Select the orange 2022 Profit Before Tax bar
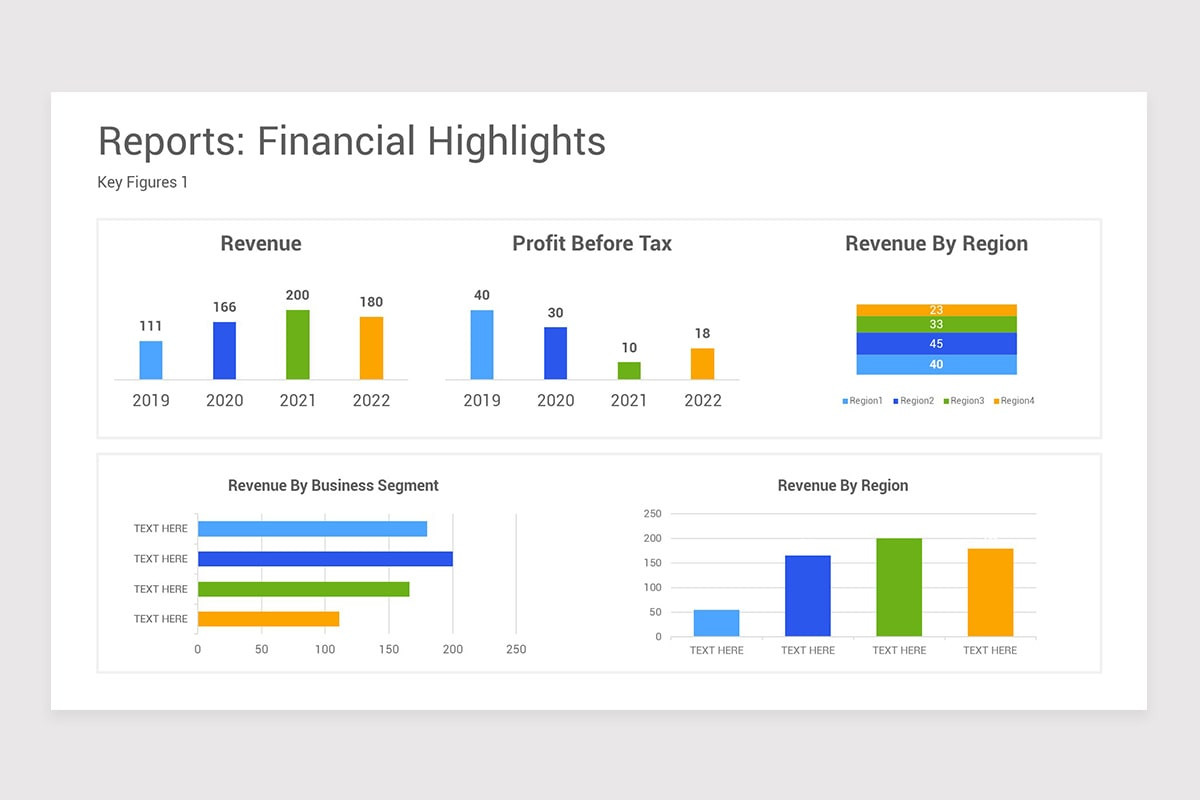Image resolution: width=1200 pixels, height=800 pixels. [703, 365]
